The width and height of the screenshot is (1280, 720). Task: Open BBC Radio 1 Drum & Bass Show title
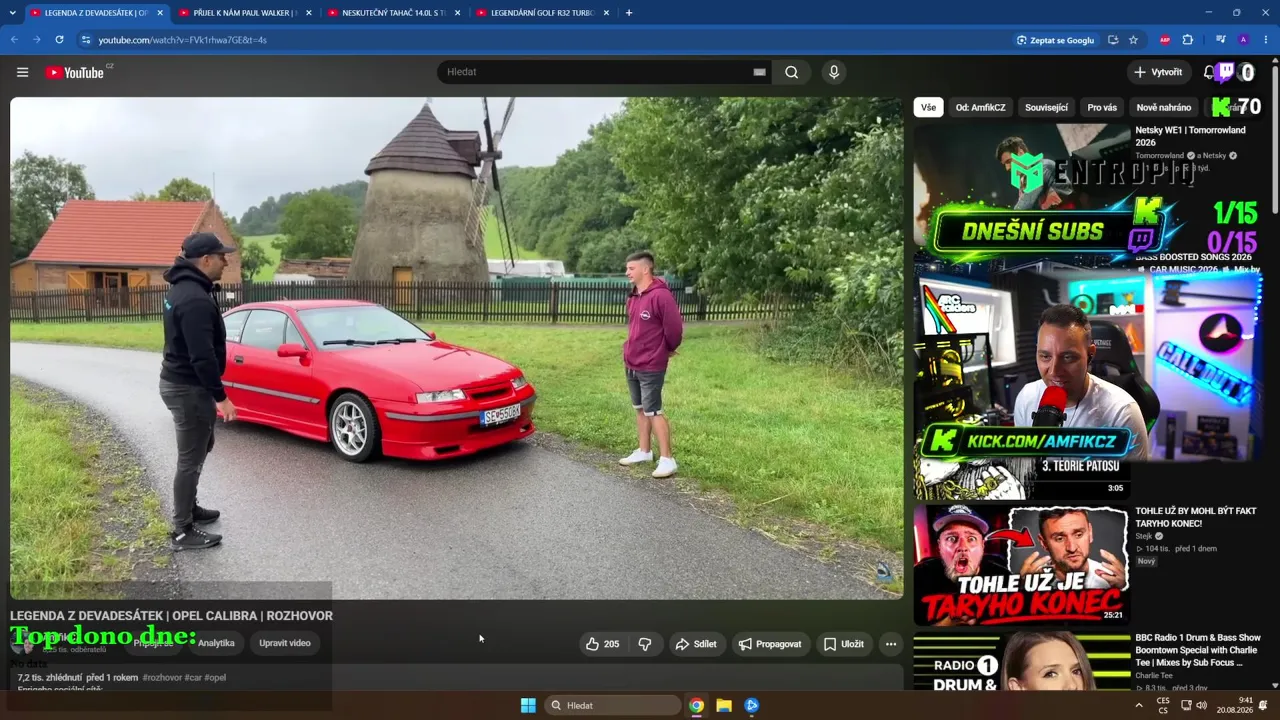point(1198,650)
